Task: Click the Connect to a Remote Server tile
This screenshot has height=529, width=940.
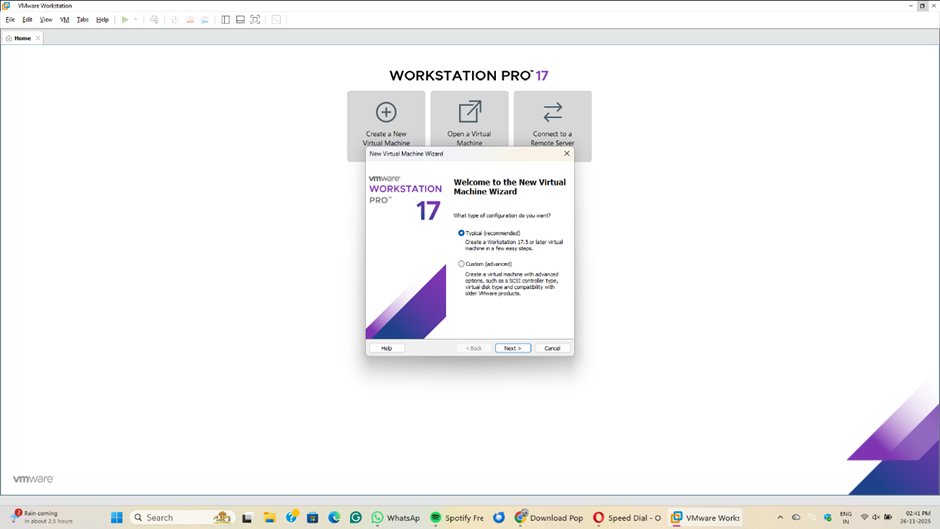Action: 552,123
